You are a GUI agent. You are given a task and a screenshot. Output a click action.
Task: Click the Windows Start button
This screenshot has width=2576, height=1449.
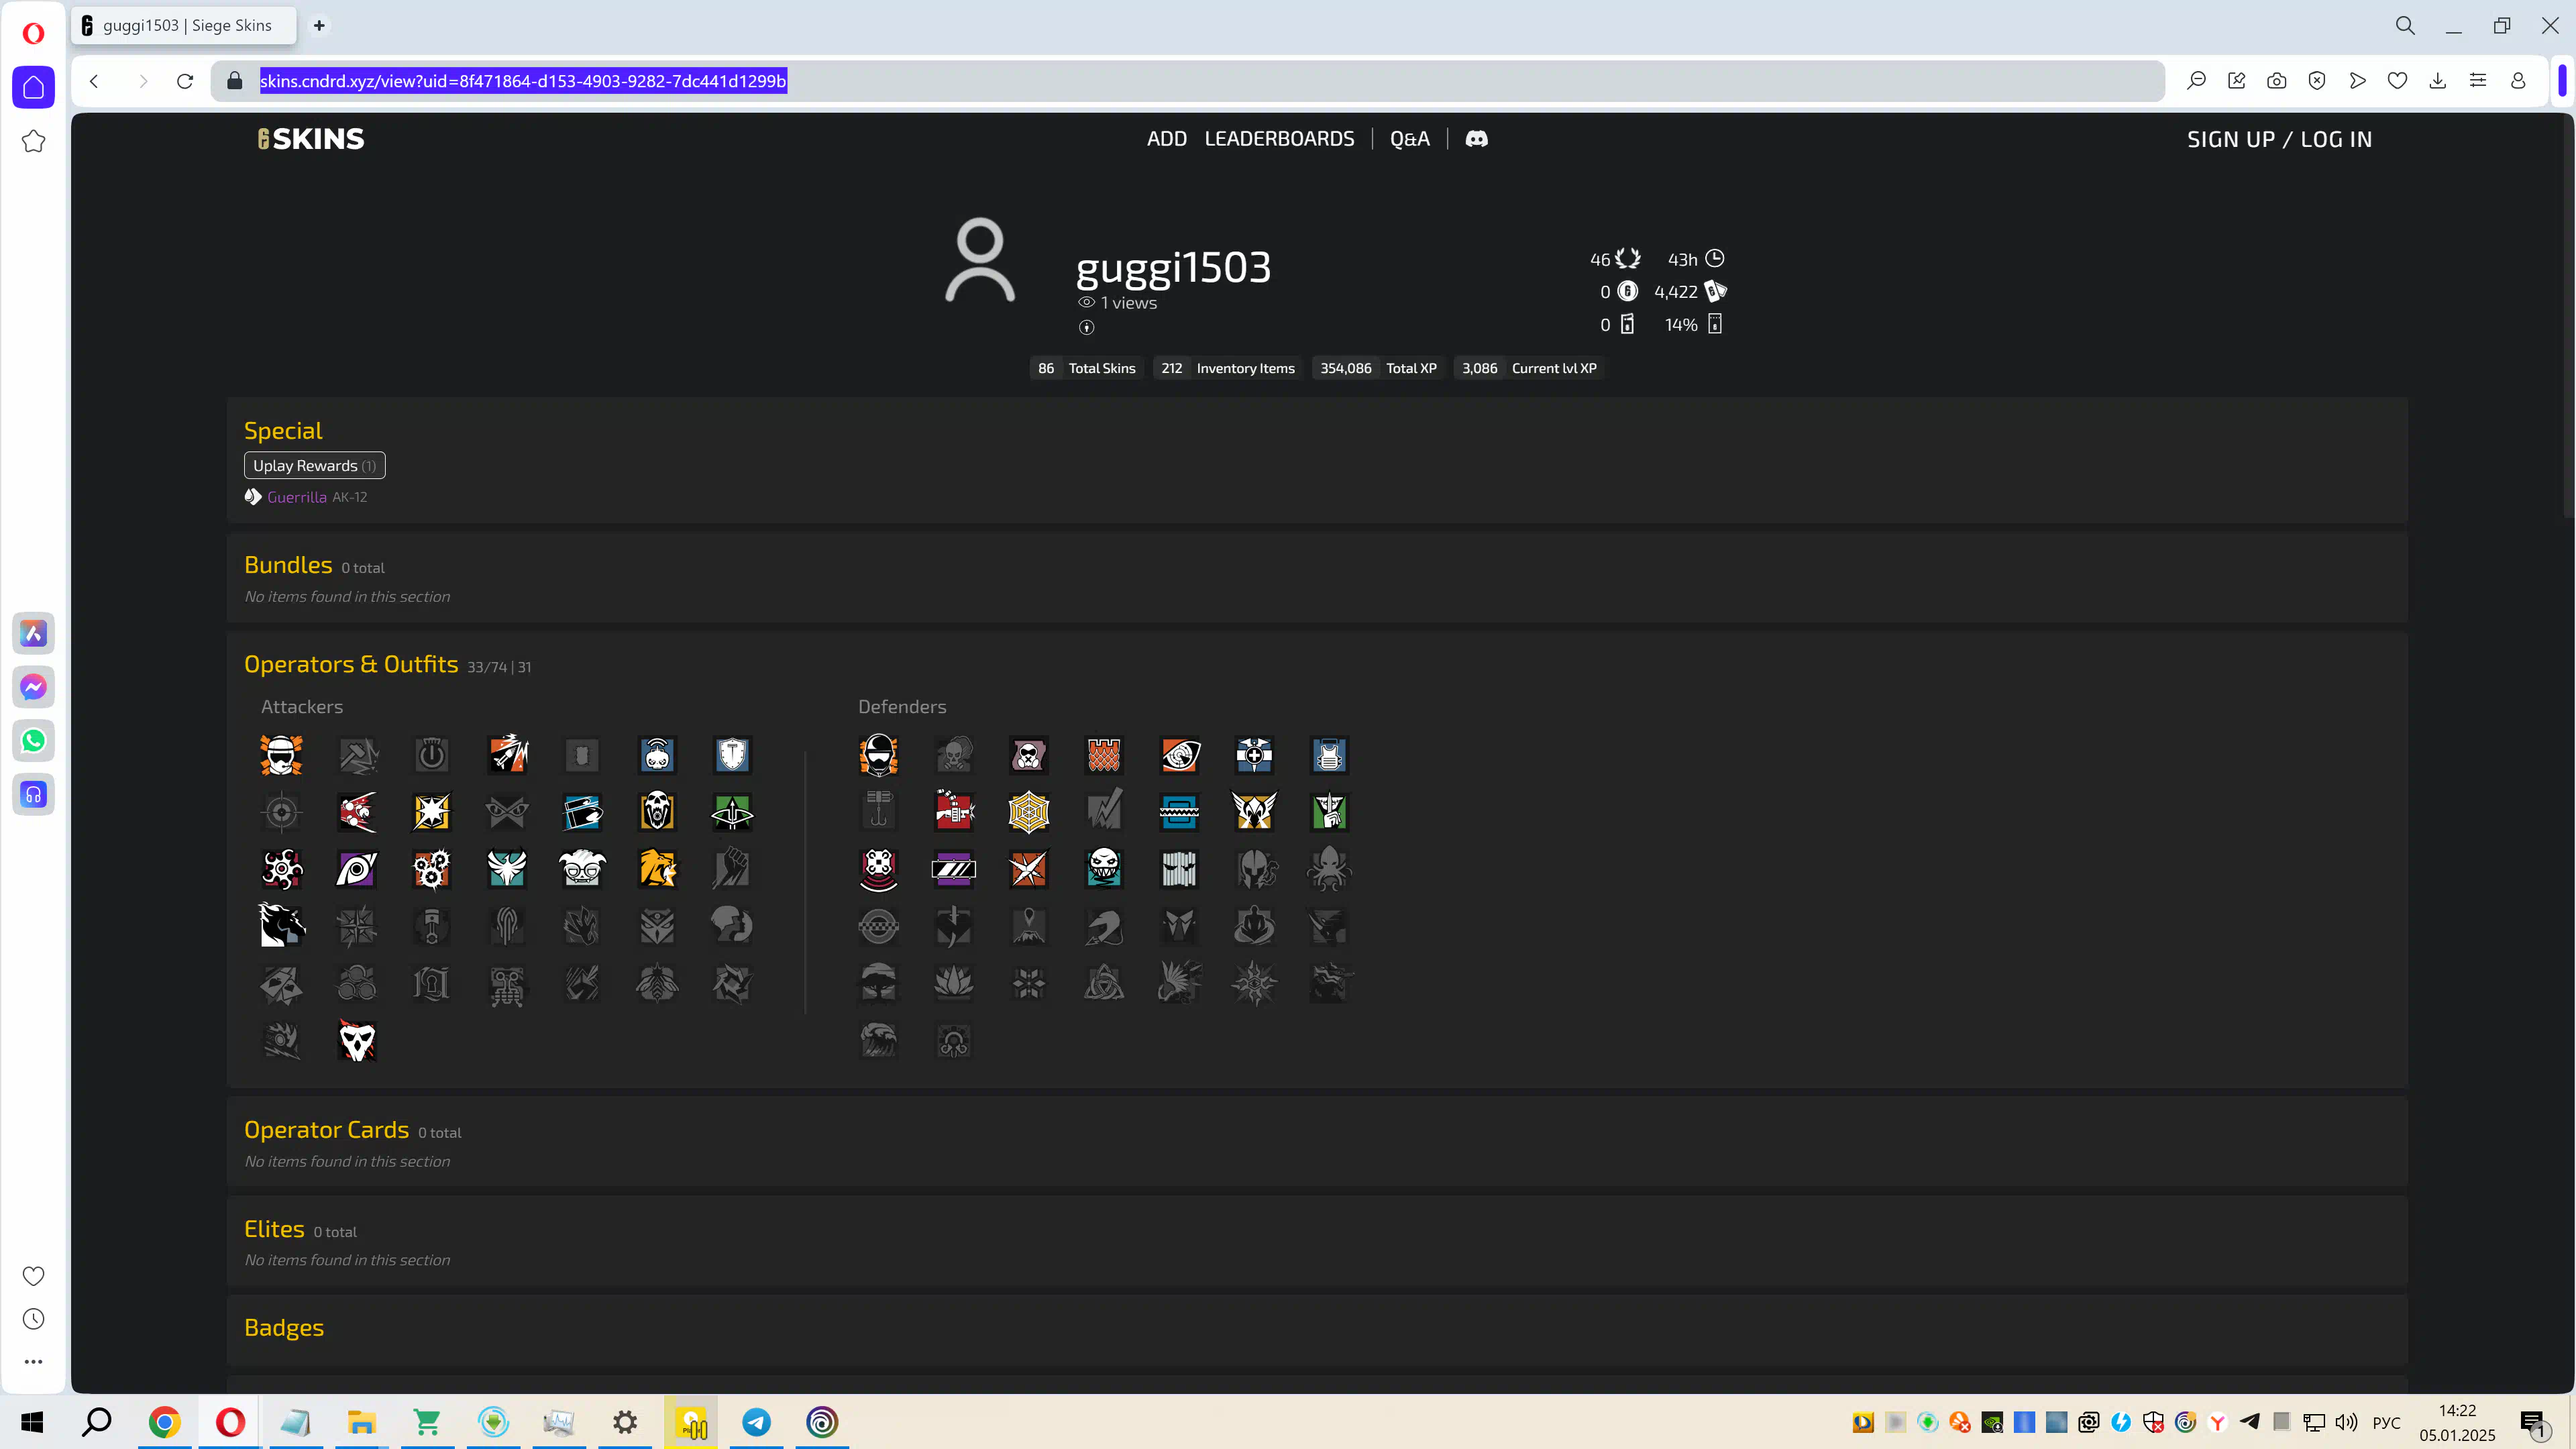32,1422
